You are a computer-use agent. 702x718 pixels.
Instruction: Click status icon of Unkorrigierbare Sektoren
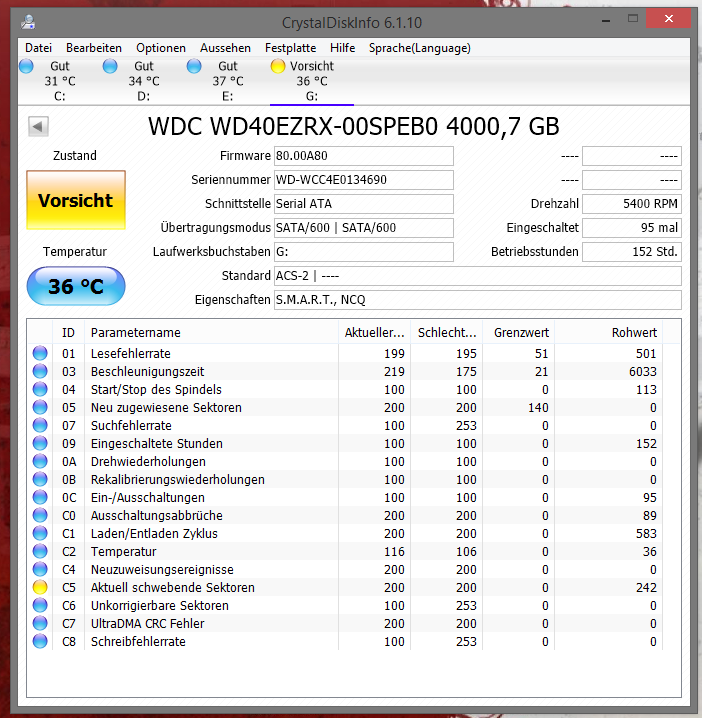pyautogui.click(x=40, y=605)
